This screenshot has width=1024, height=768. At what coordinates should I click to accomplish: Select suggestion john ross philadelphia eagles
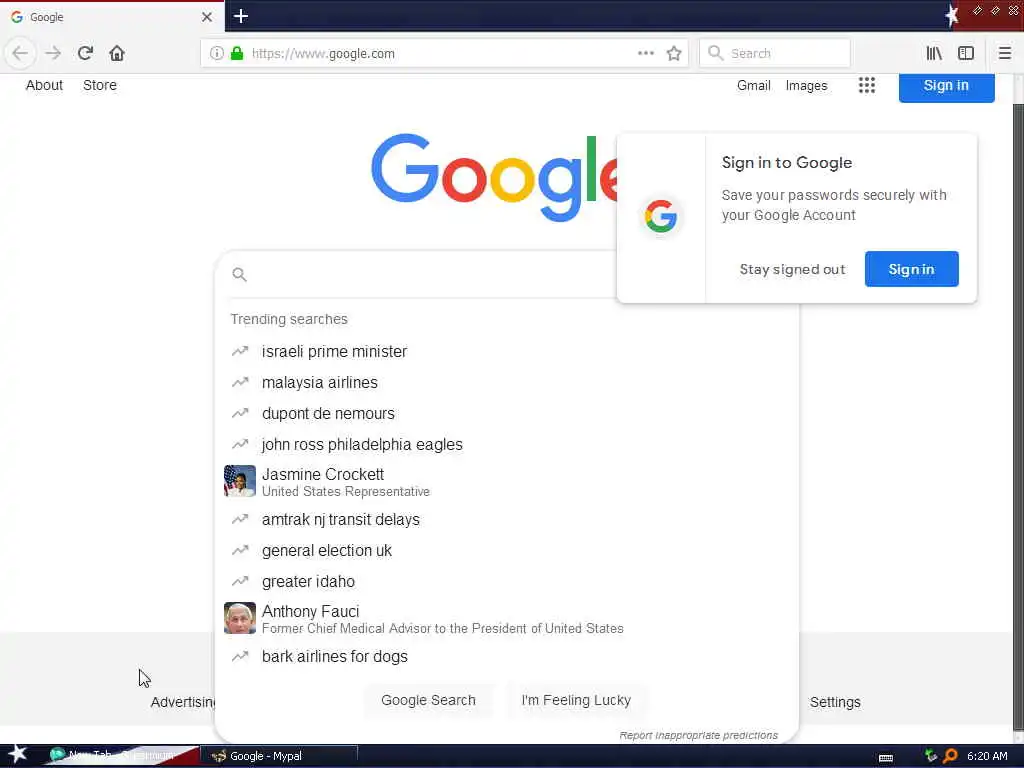click(362, 444)
